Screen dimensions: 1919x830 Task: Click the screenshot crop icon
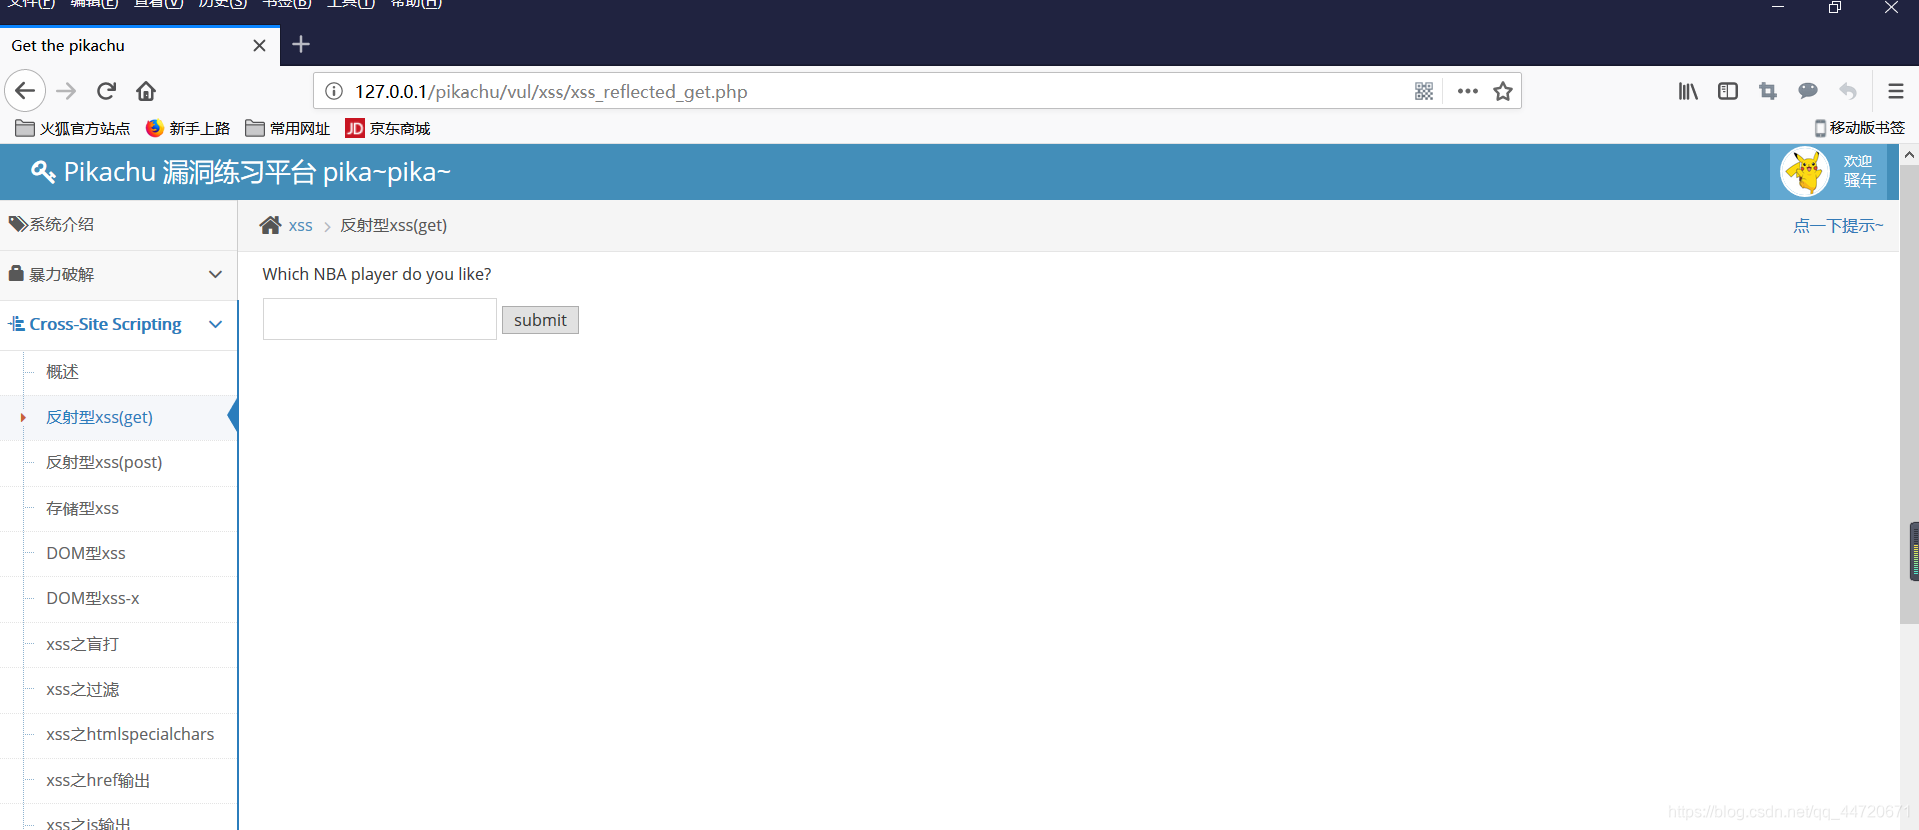(1768, 91)
